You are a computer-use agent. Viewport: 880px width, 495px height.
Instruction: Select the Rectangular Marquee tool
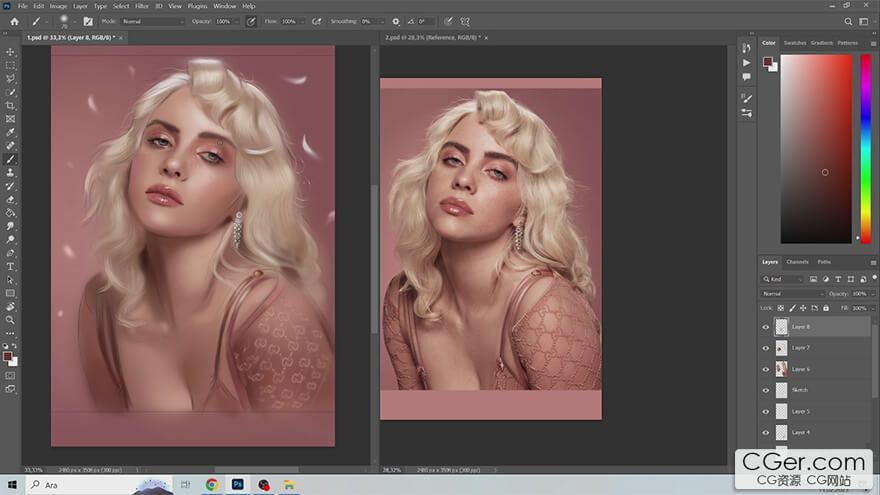click(x=10, y=66)
